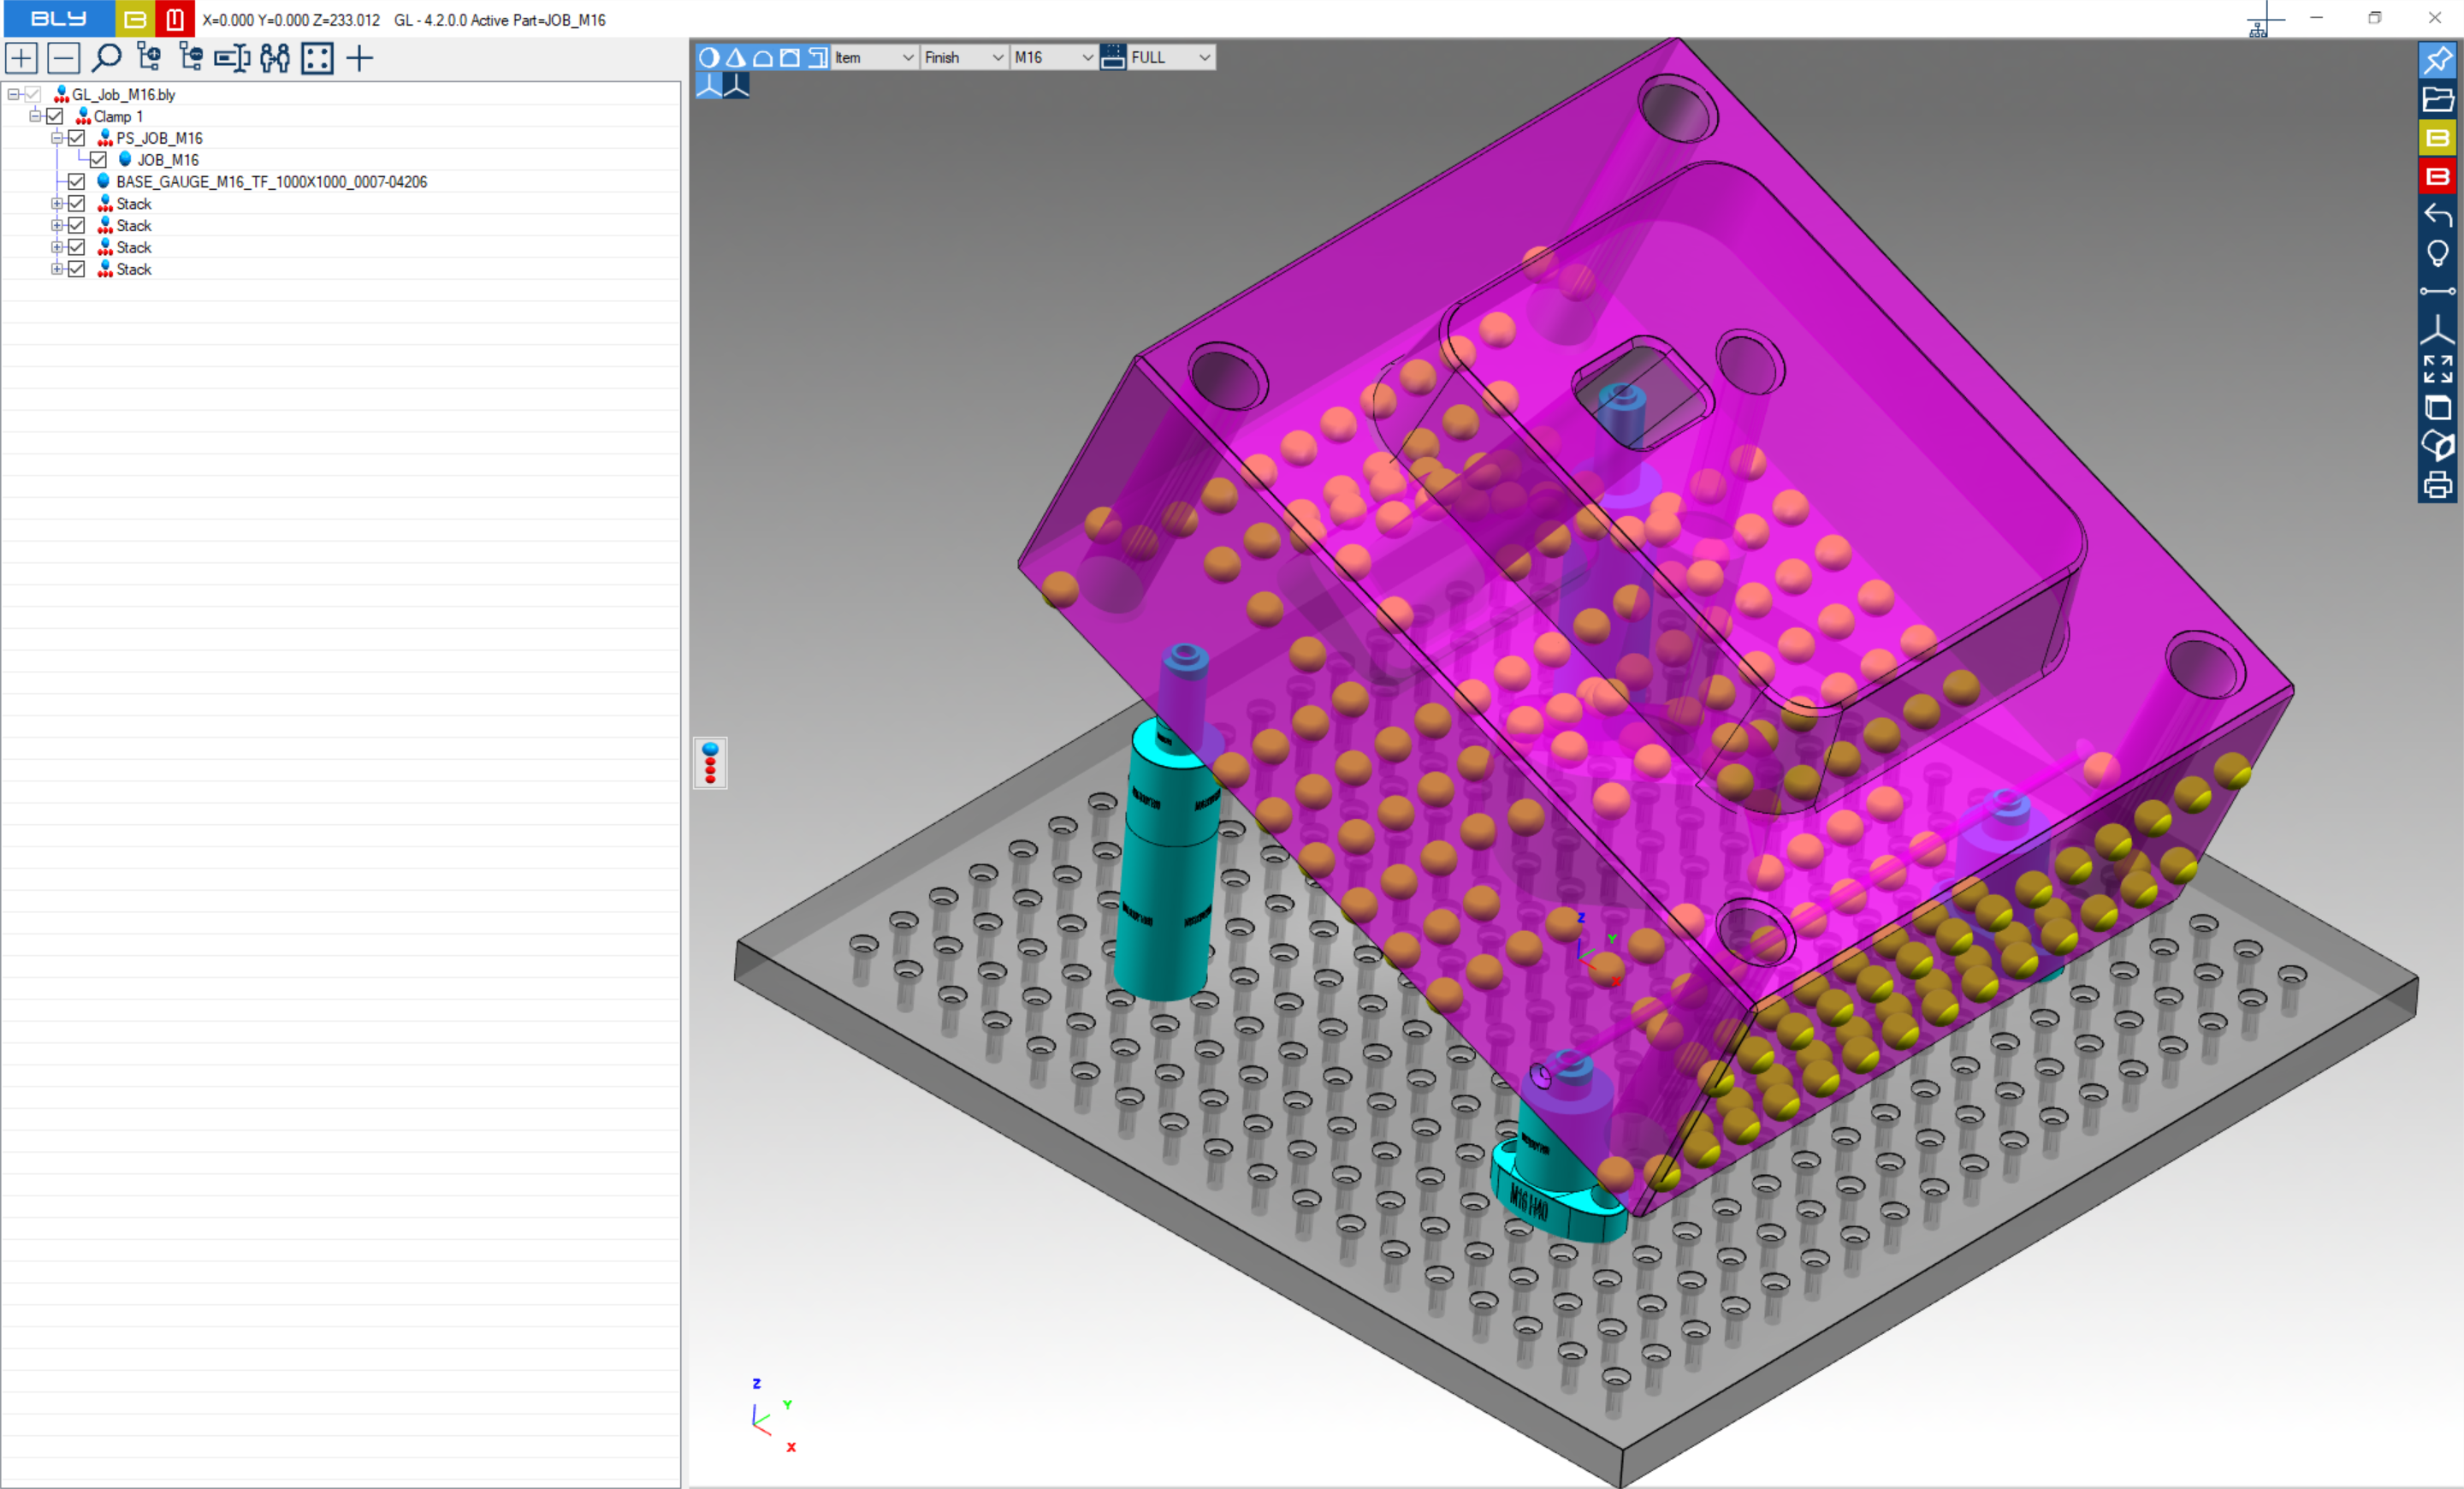2464x1489 pixels.
Task: Toggle the BASE_GAUGE_M16_TF checkbox
Action: coord(77,182)
